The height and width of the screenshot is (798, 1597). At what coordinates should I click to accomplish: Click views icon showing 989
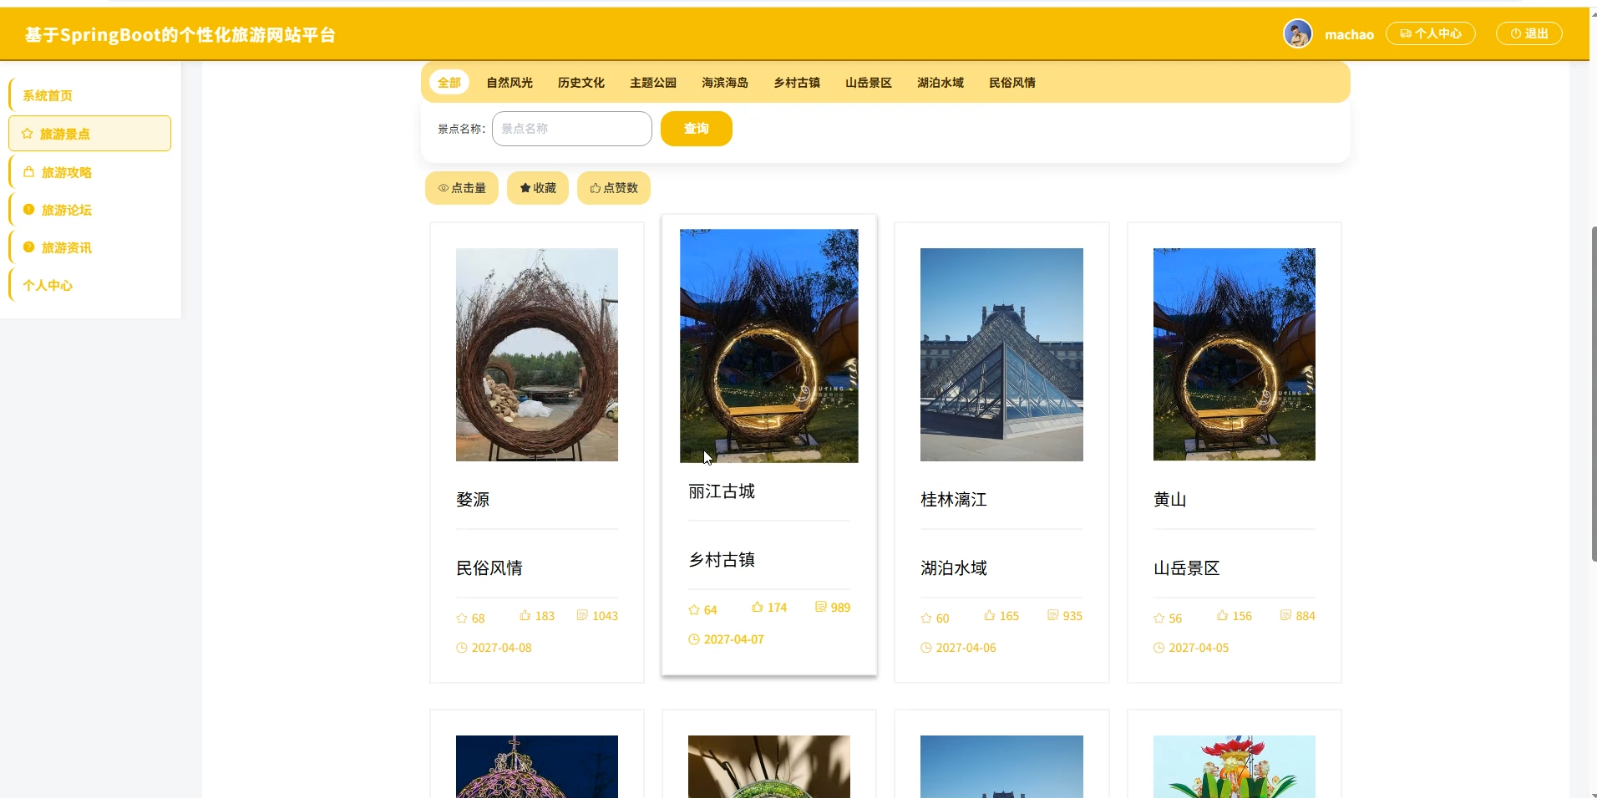click(820, 607)
